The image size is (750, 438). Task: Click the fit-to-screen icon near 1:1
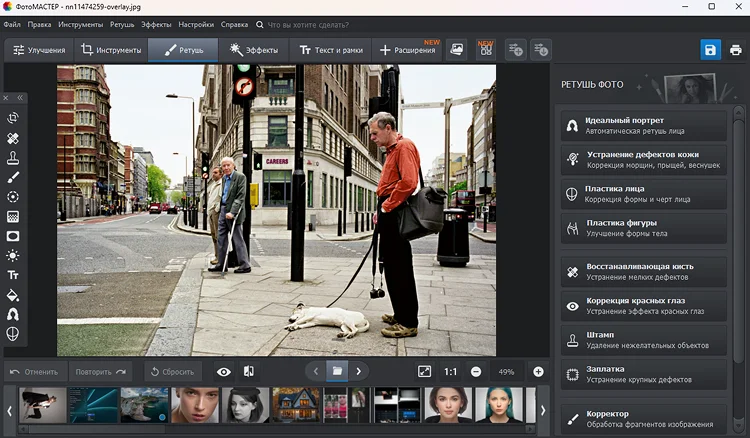[424, 372]
